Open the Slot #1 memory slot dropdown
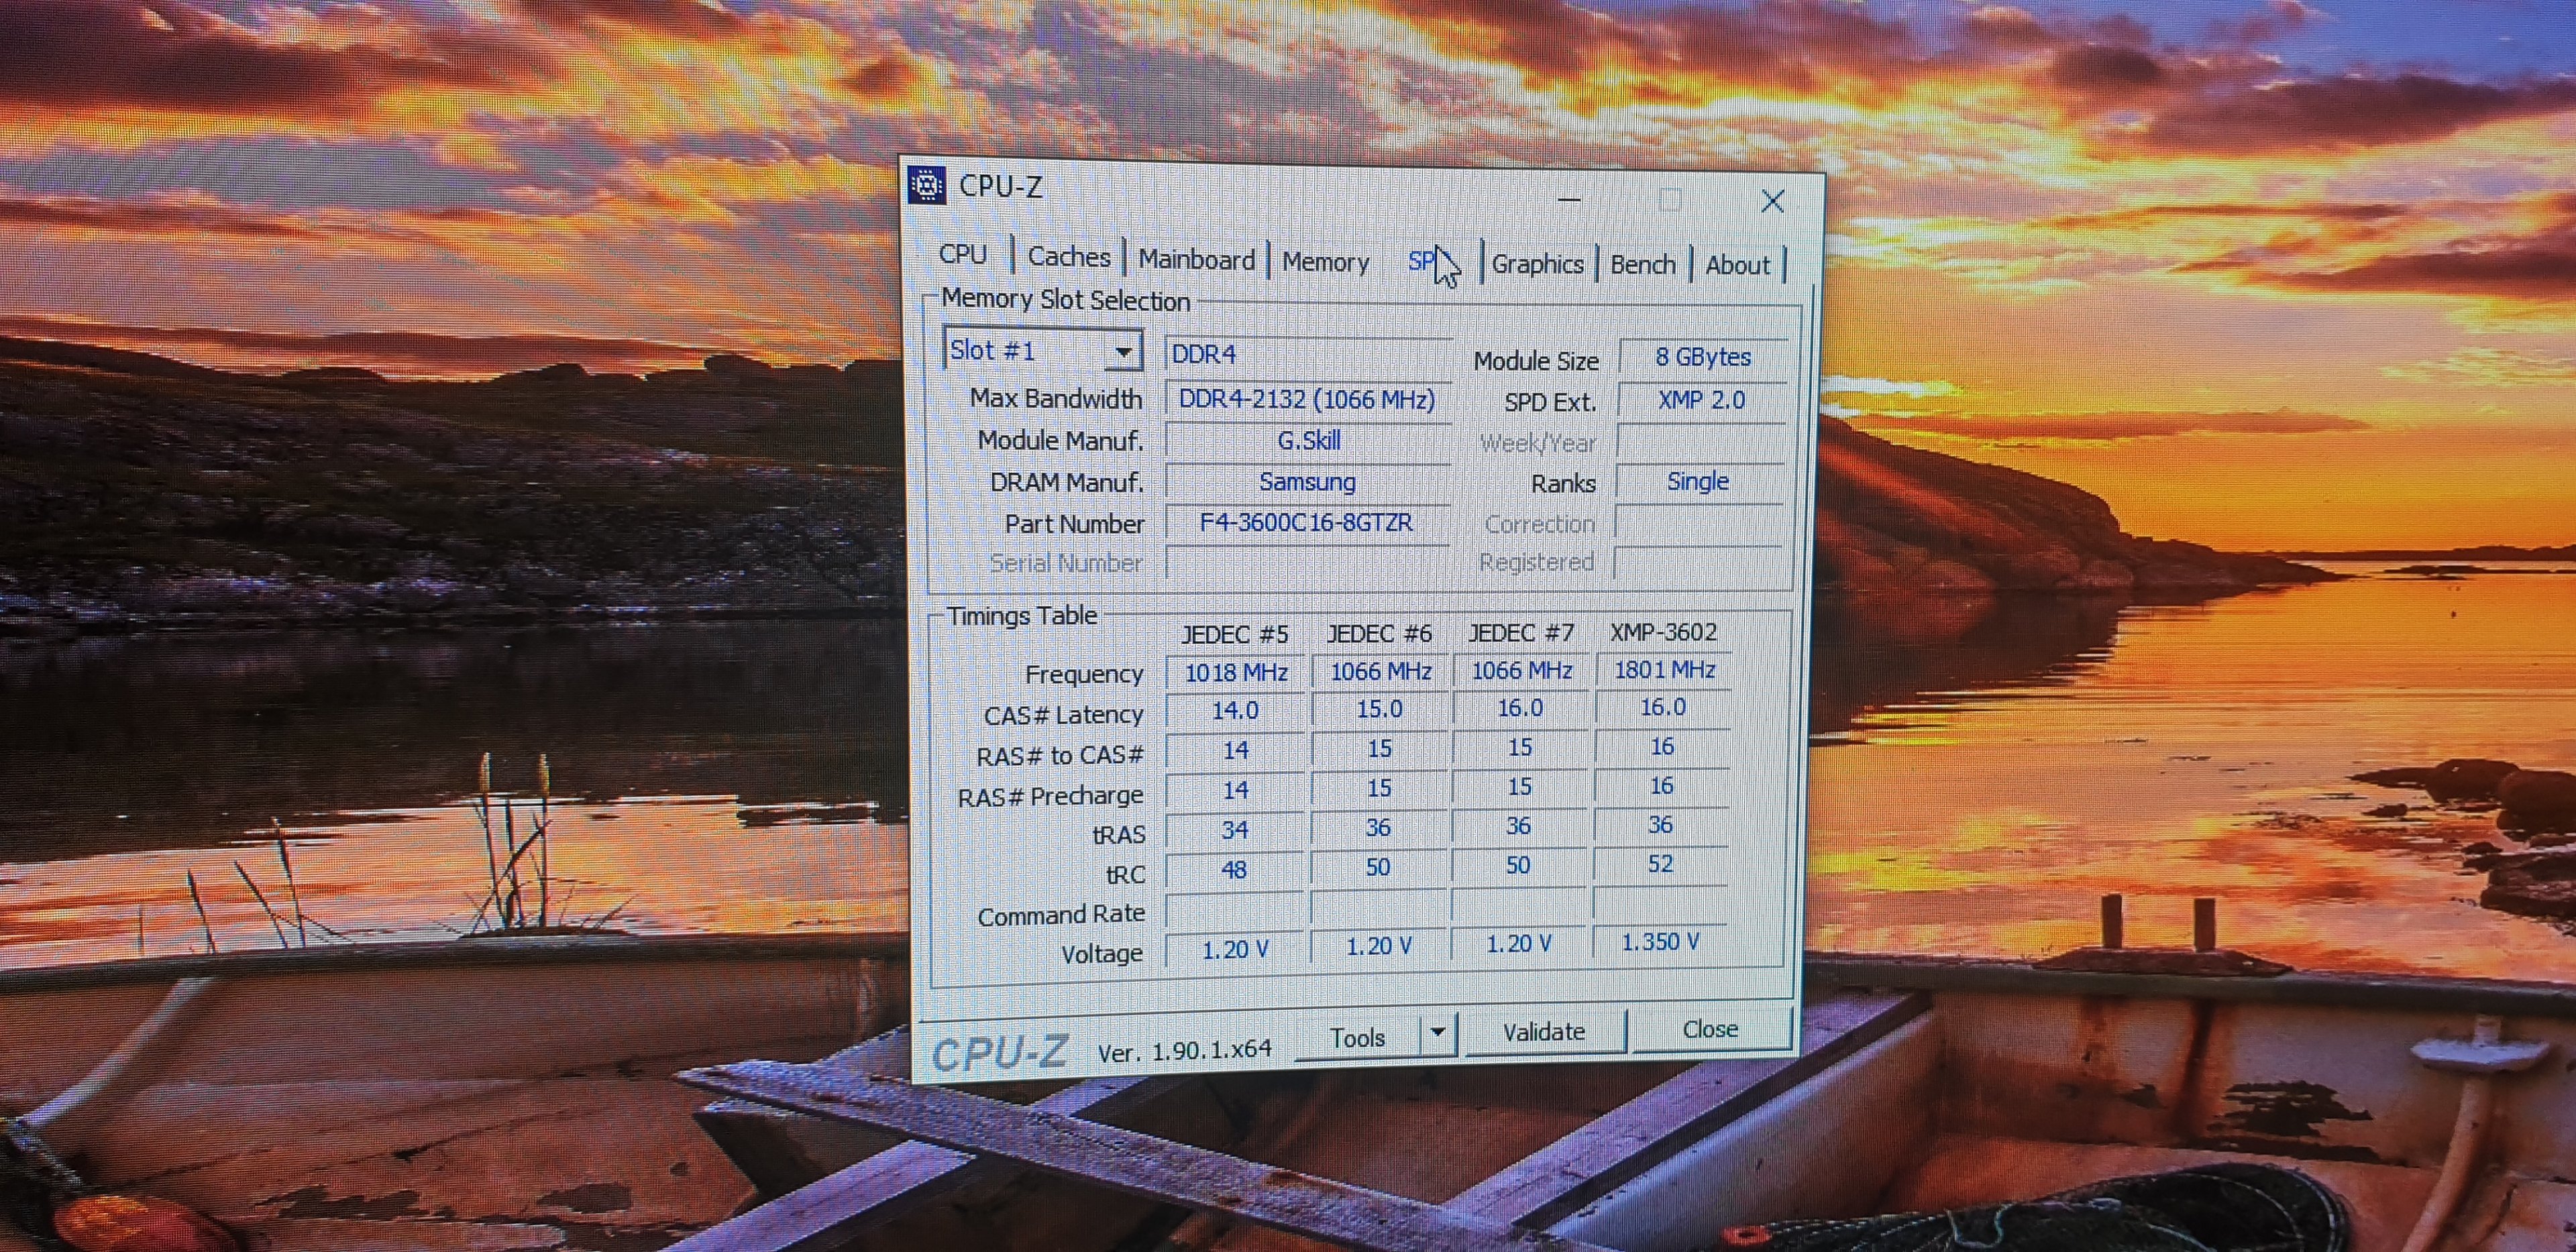Screen dimensions: 2576x1252 (1123, 352)
